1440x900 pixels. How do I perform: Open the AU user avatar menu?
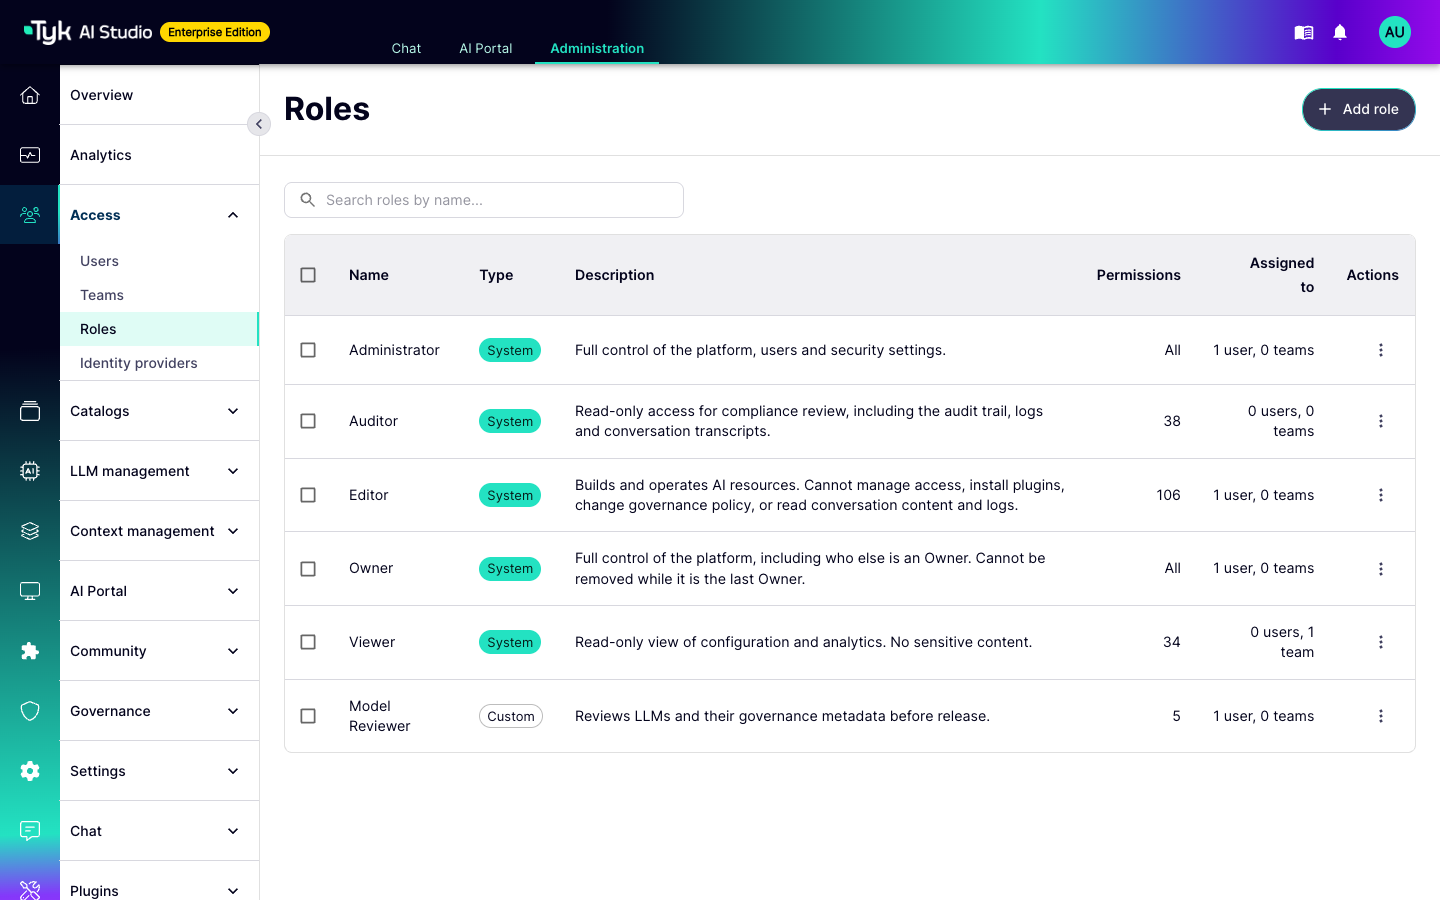(x=1395, y=32)
